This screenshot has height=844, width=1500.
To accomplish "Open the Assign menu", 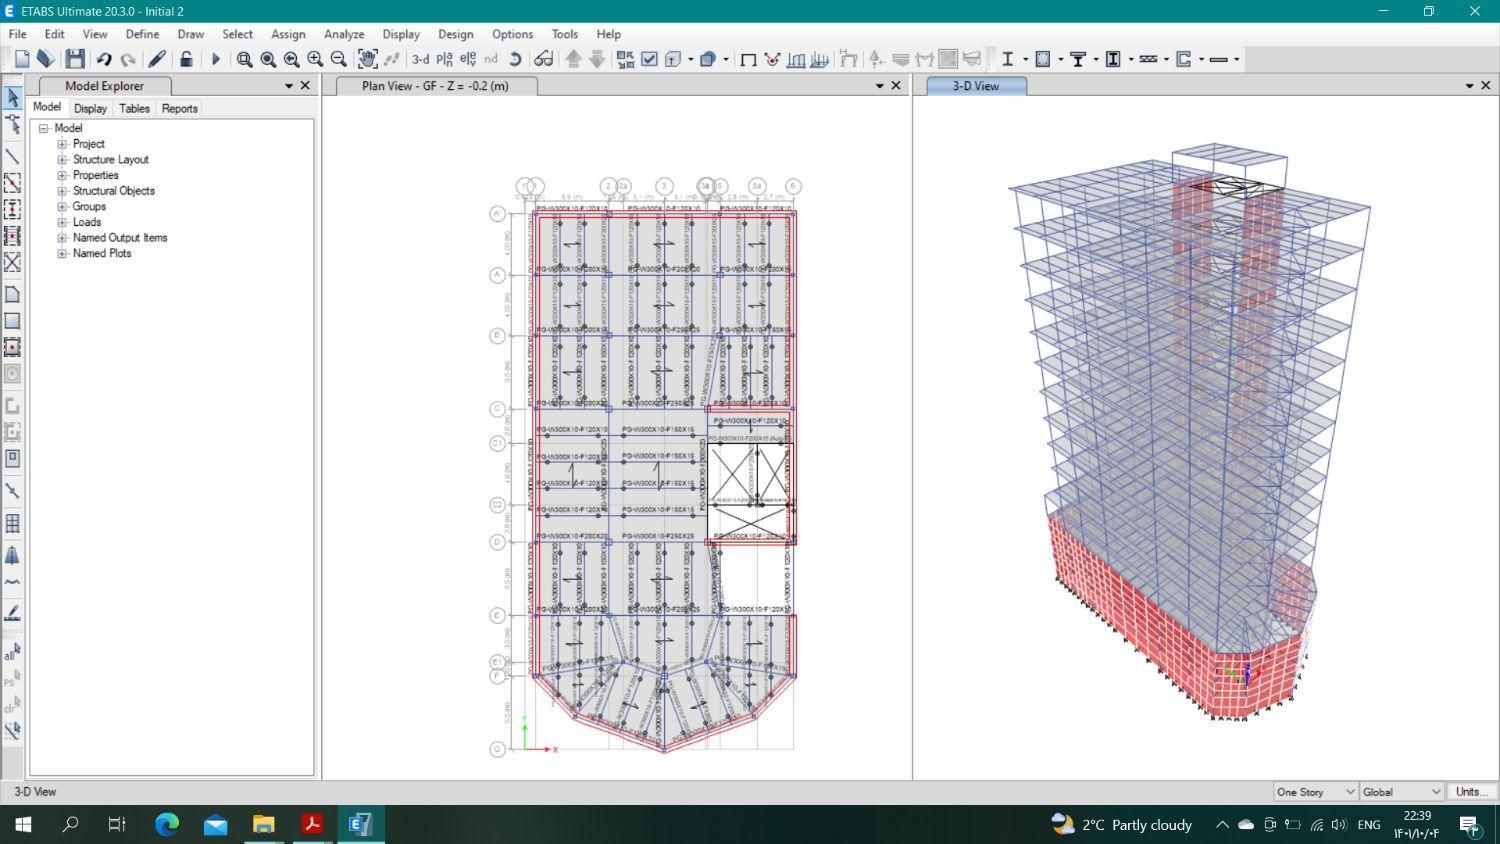I will [288, 34].
